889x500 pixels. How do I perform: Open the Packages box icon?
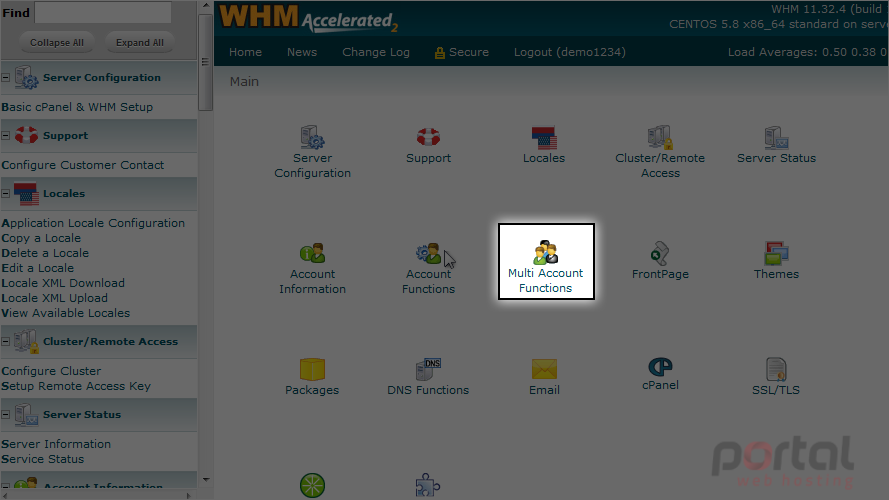(312, 369)
